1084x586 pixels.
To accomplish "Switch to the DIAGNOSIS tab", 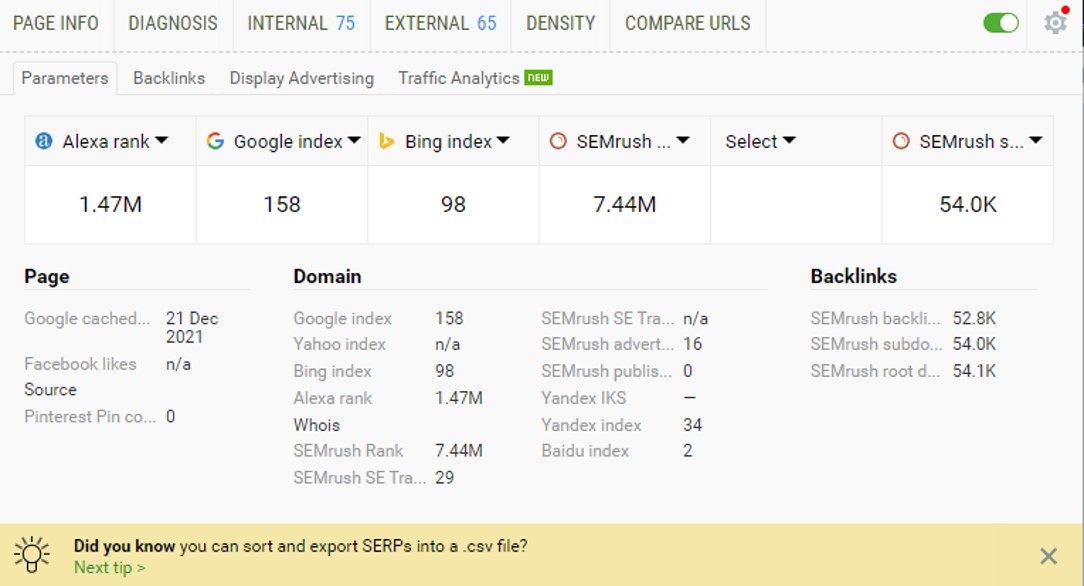I will 173,23.
